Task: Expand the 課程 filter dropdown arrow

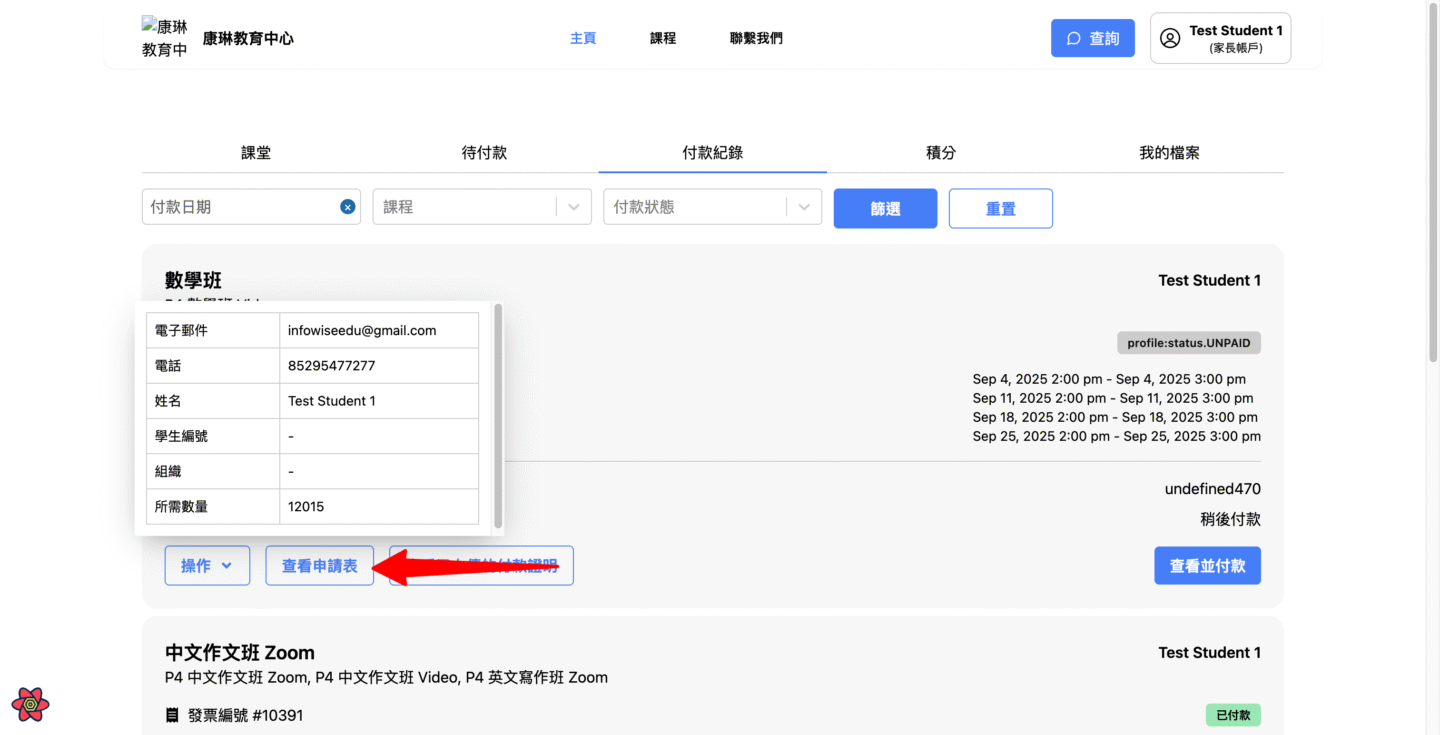Action: (x=574, y=207)
